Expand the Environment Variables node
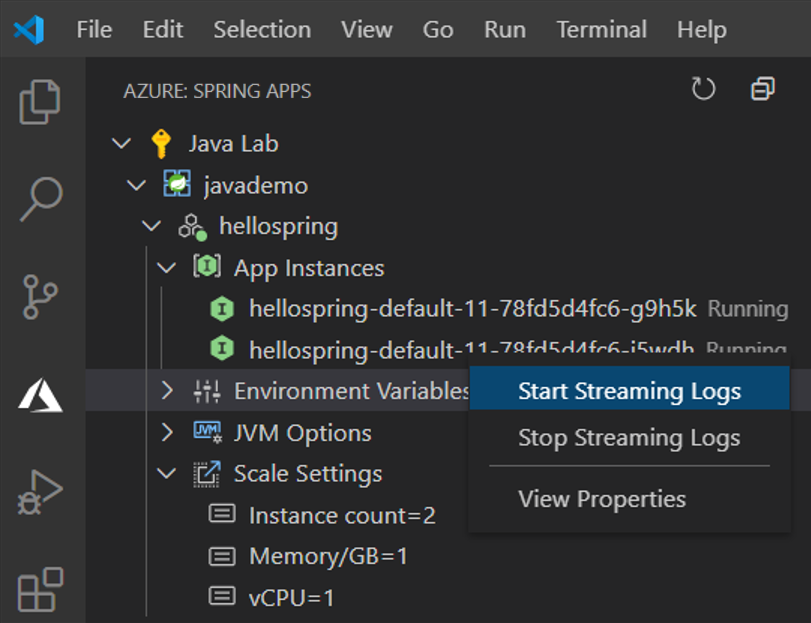Screen dimensions: 811x623 [167, 390]
